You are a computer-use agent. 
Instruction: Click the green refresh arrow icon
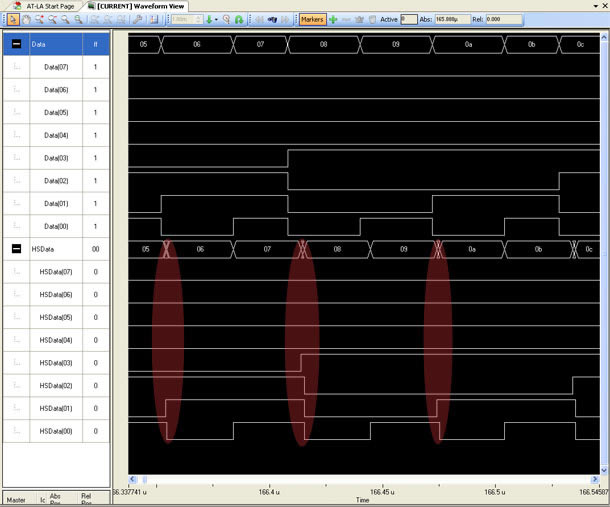pyautogui.click(x=239, y=19)
